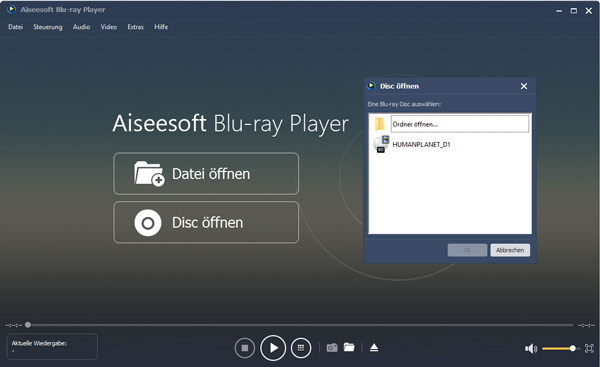This screenshot has height=367, width=600.
Task: Click the elapsed time display
Action: click(14, 325)
